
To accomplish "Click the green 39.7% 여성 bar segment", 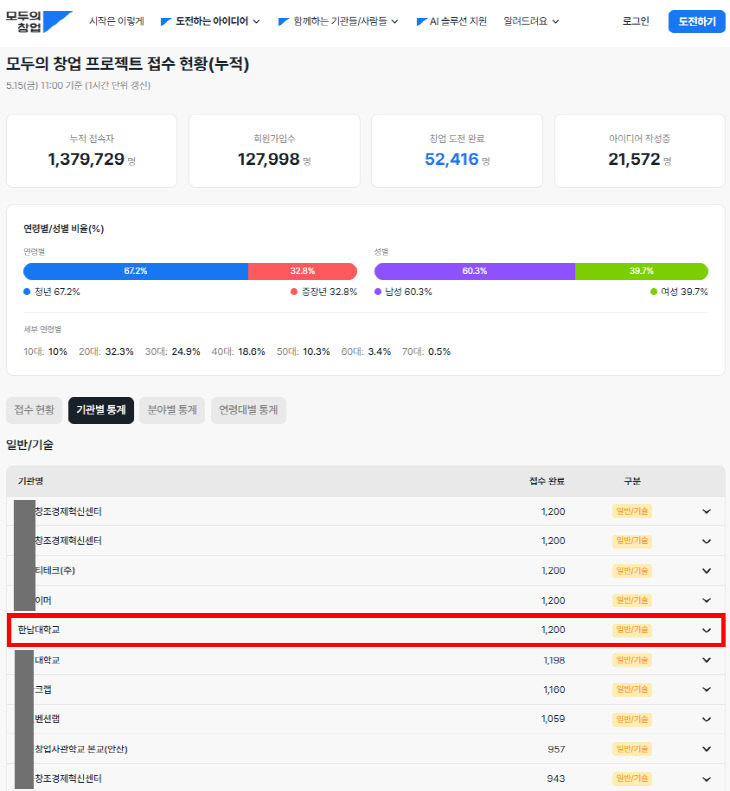I will [641, 271].
